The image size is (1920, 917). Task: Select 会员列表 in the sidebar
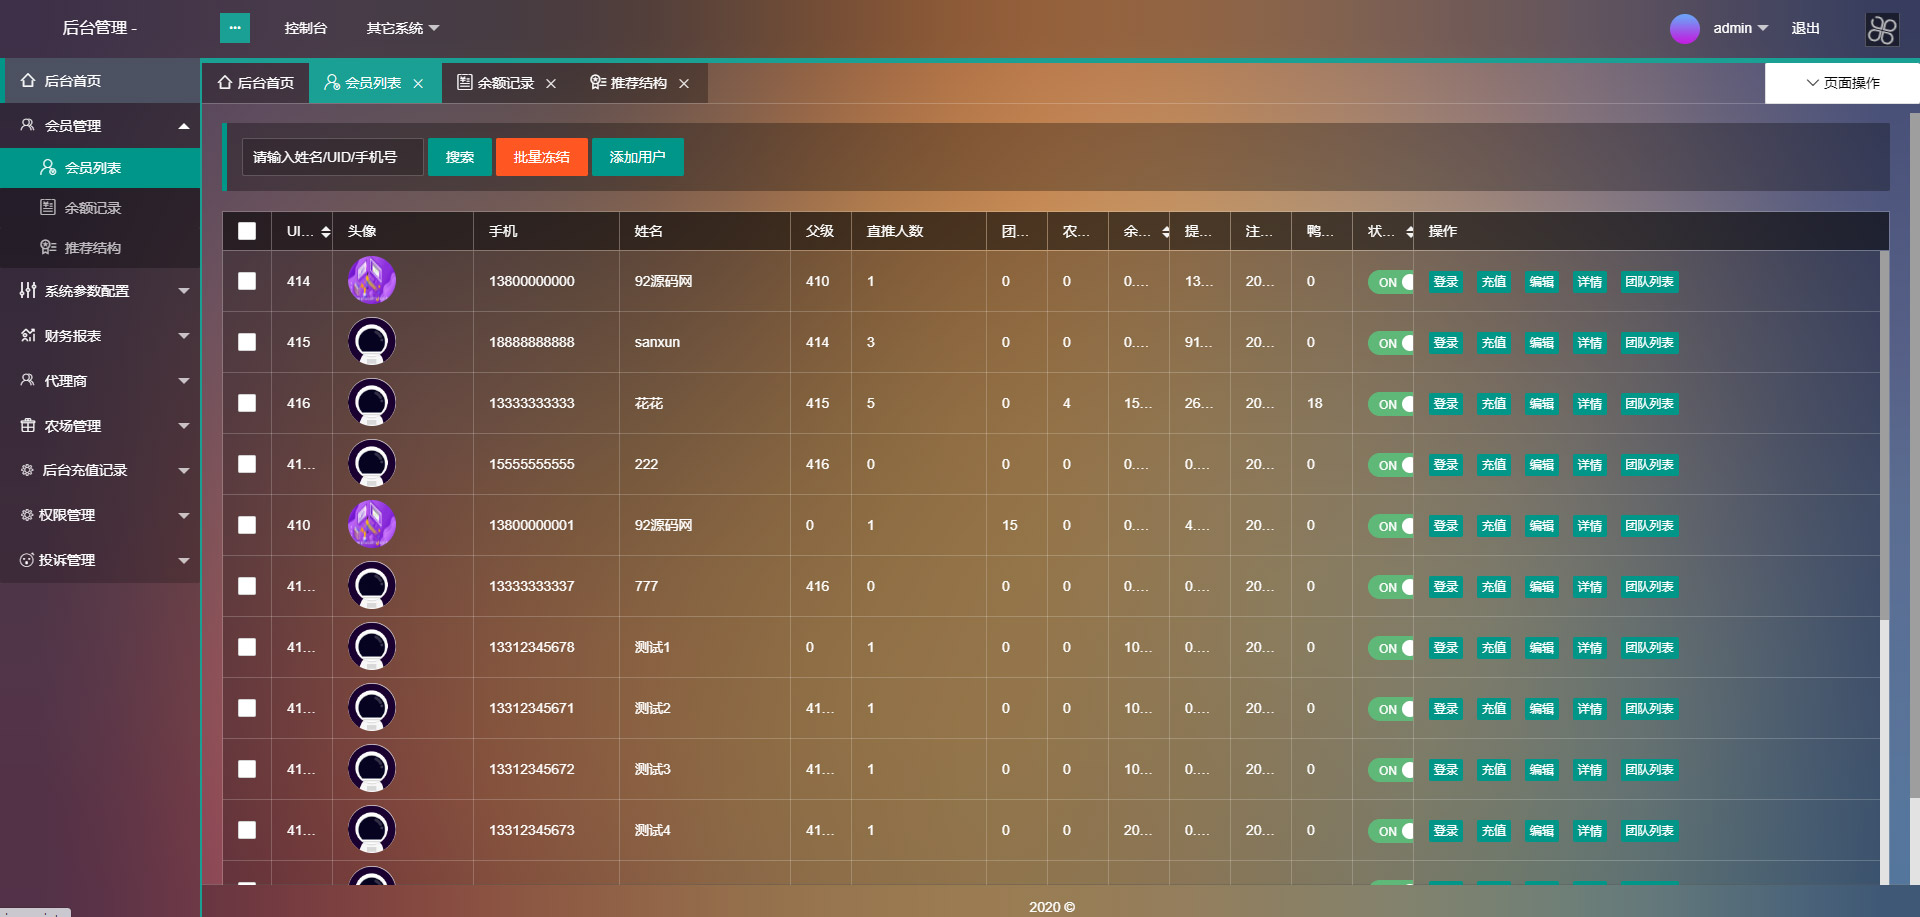[x=100, y=167]
